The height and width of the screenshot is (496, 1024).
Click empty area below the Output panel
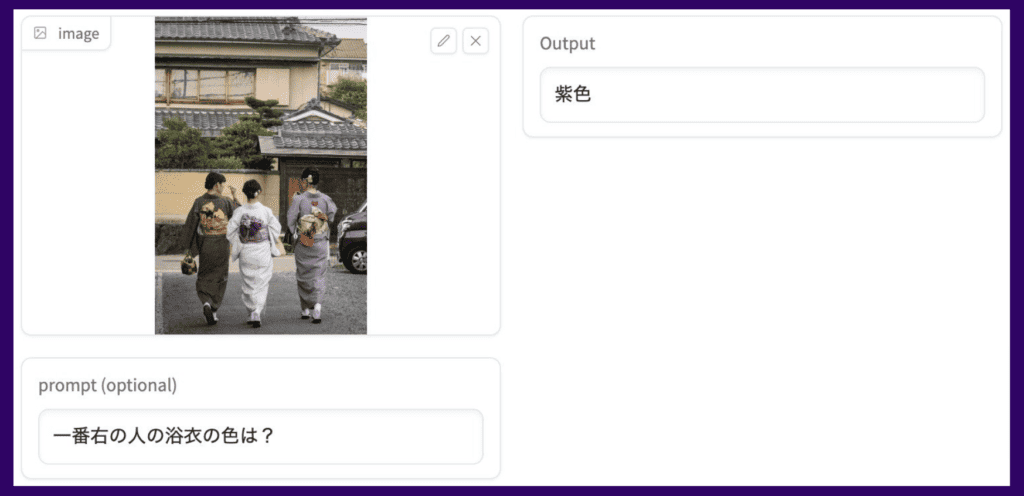pos(762,307)
